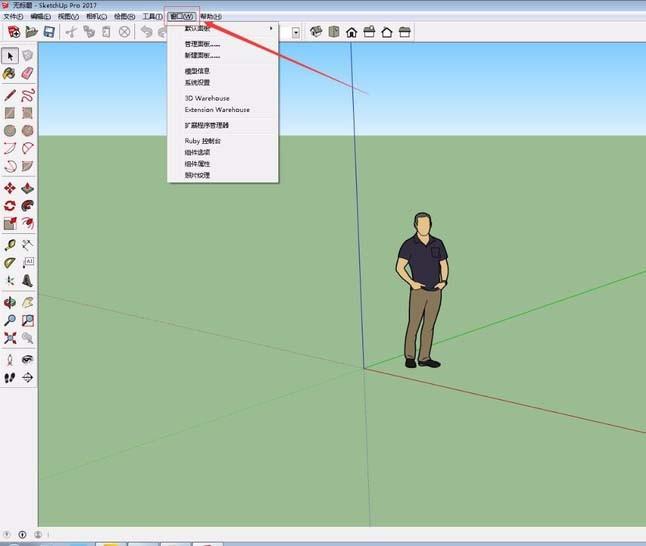Open the 模型信息 menu entry
646x546 pixels.
pyautogui.click(x=197, y=71)
